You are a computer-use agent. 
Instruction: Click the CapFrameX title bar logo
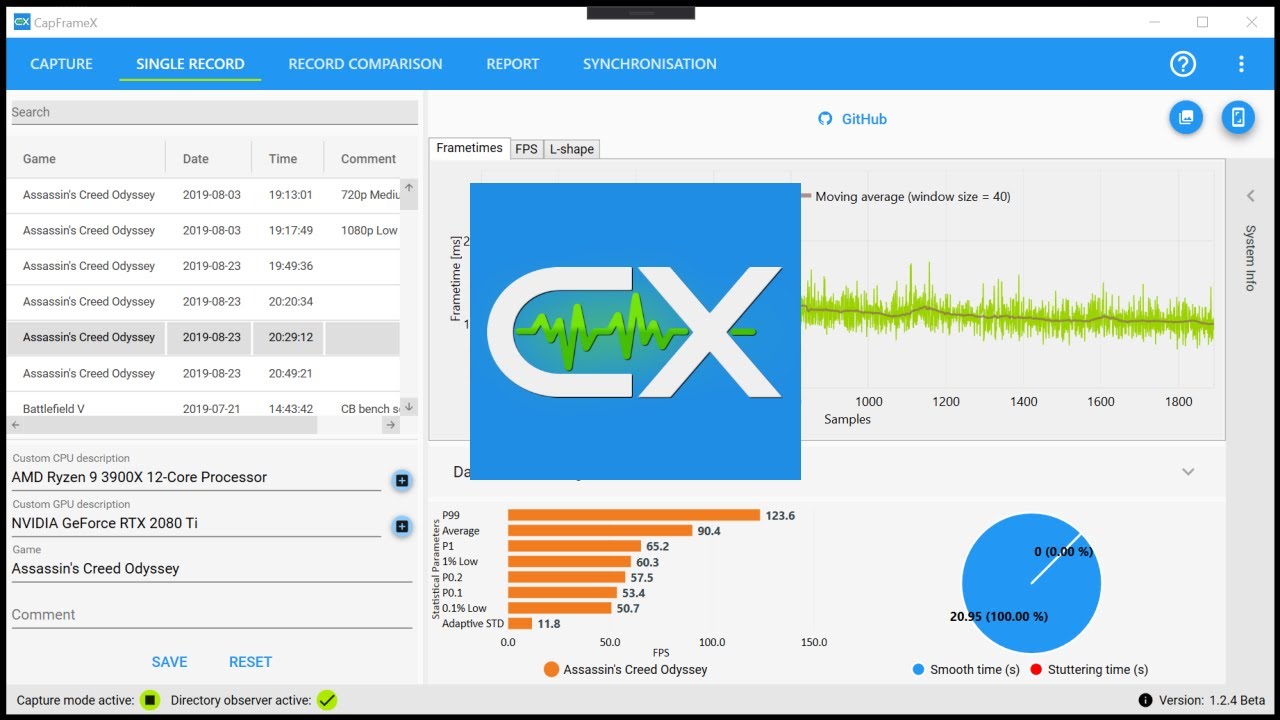click(22, 22)
